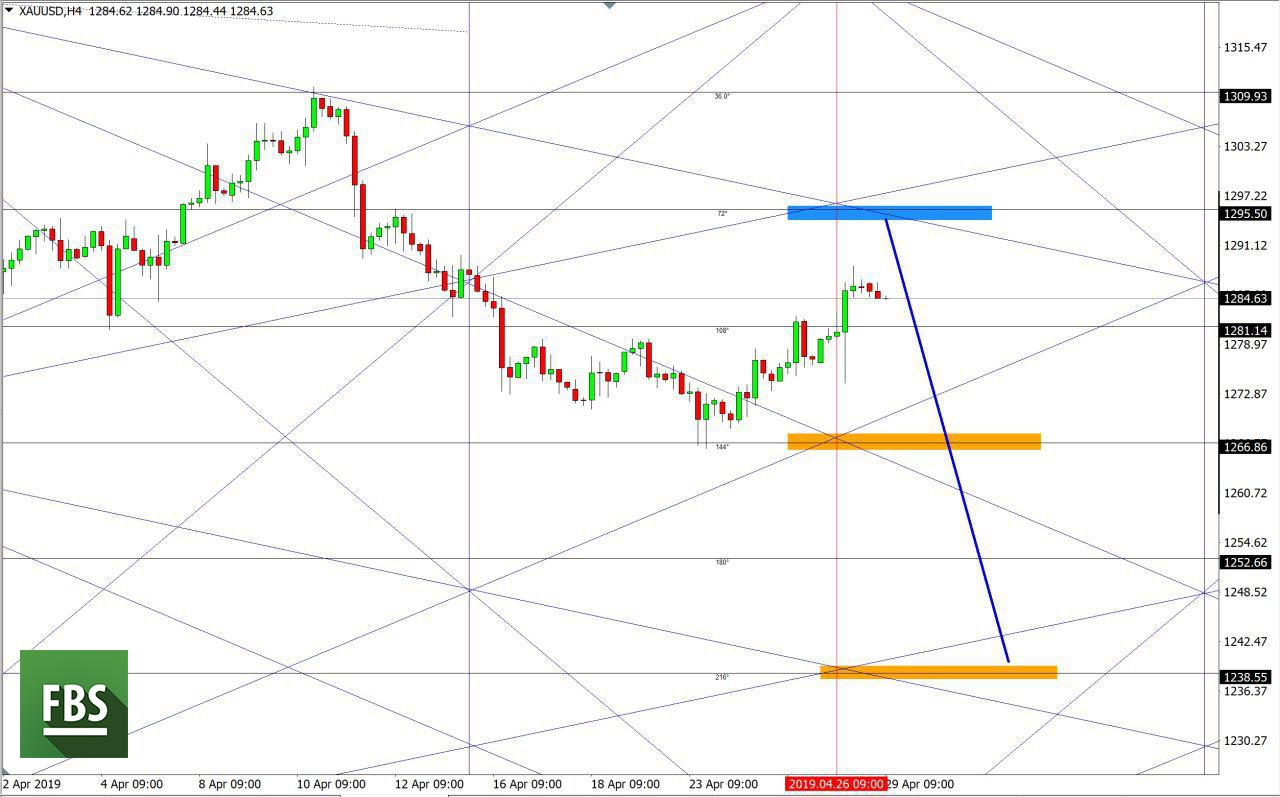The height and width of the screenshot is (797, 1280).
Task: Click the 36.0° Gann angle label
Action: point(722,96)
